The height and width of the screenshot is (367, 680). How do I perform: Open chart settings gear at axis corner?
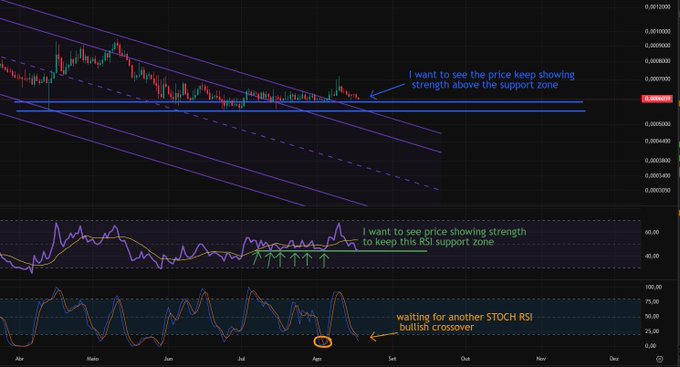pos(659,359)
